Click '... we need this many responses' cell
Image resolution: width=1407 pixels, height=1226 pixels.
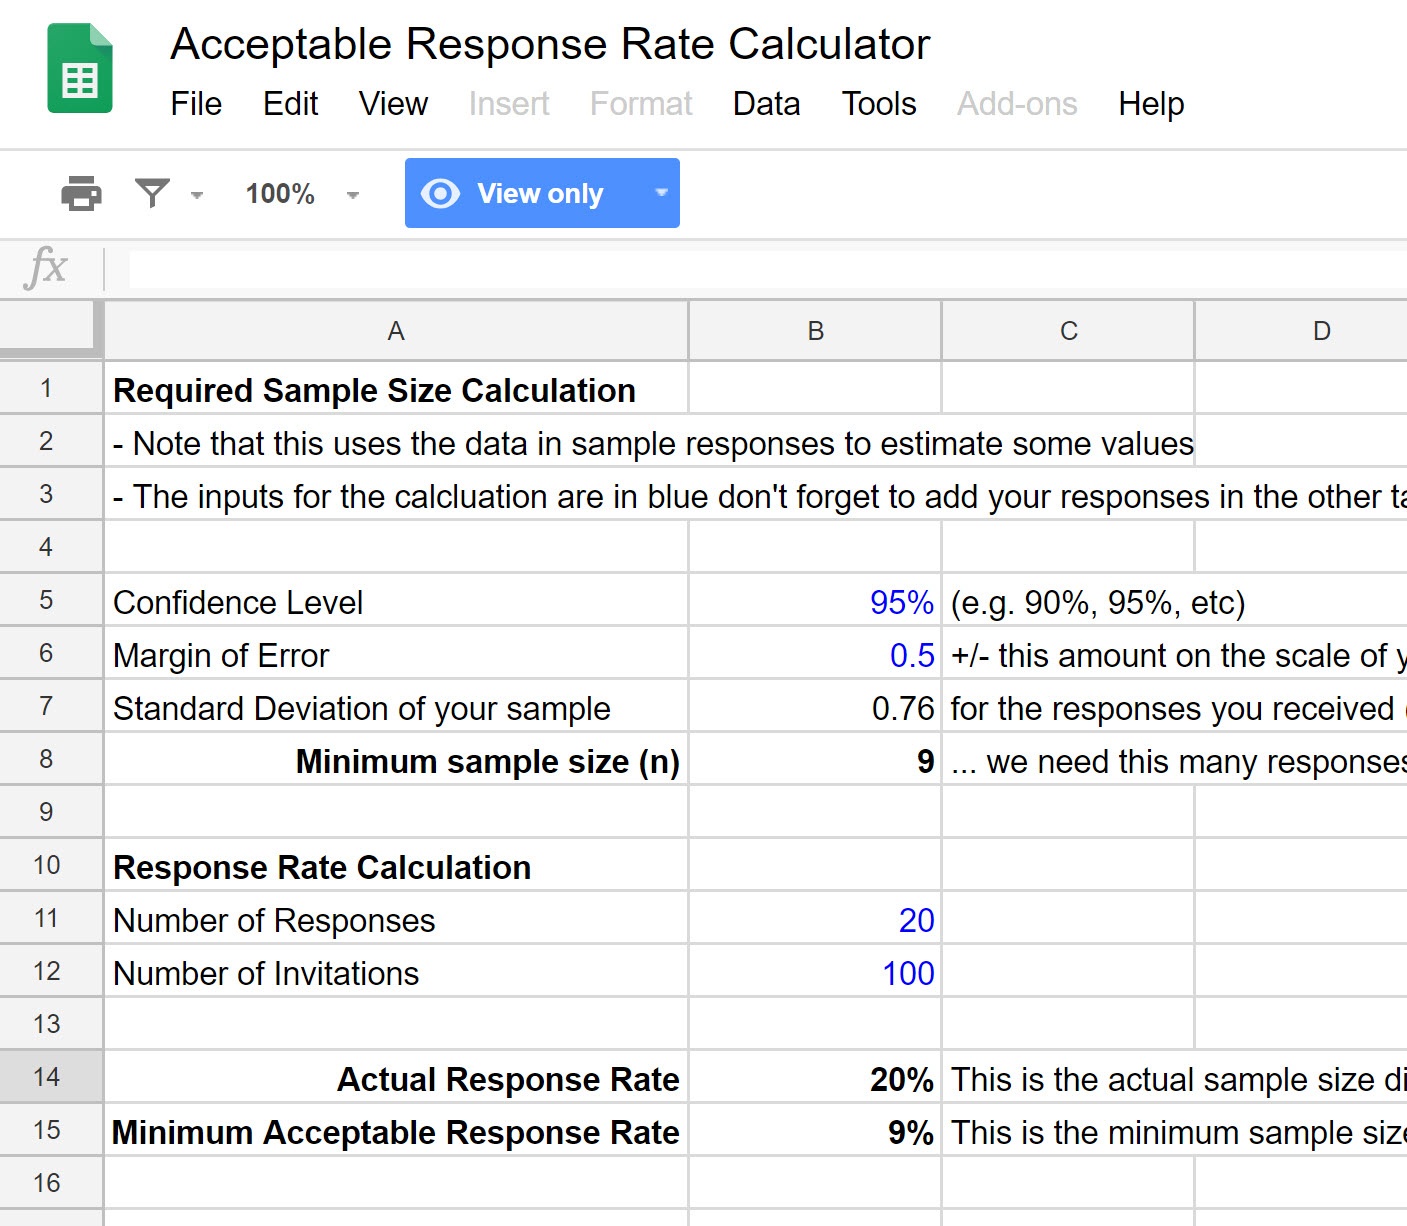click(1175, 759)
